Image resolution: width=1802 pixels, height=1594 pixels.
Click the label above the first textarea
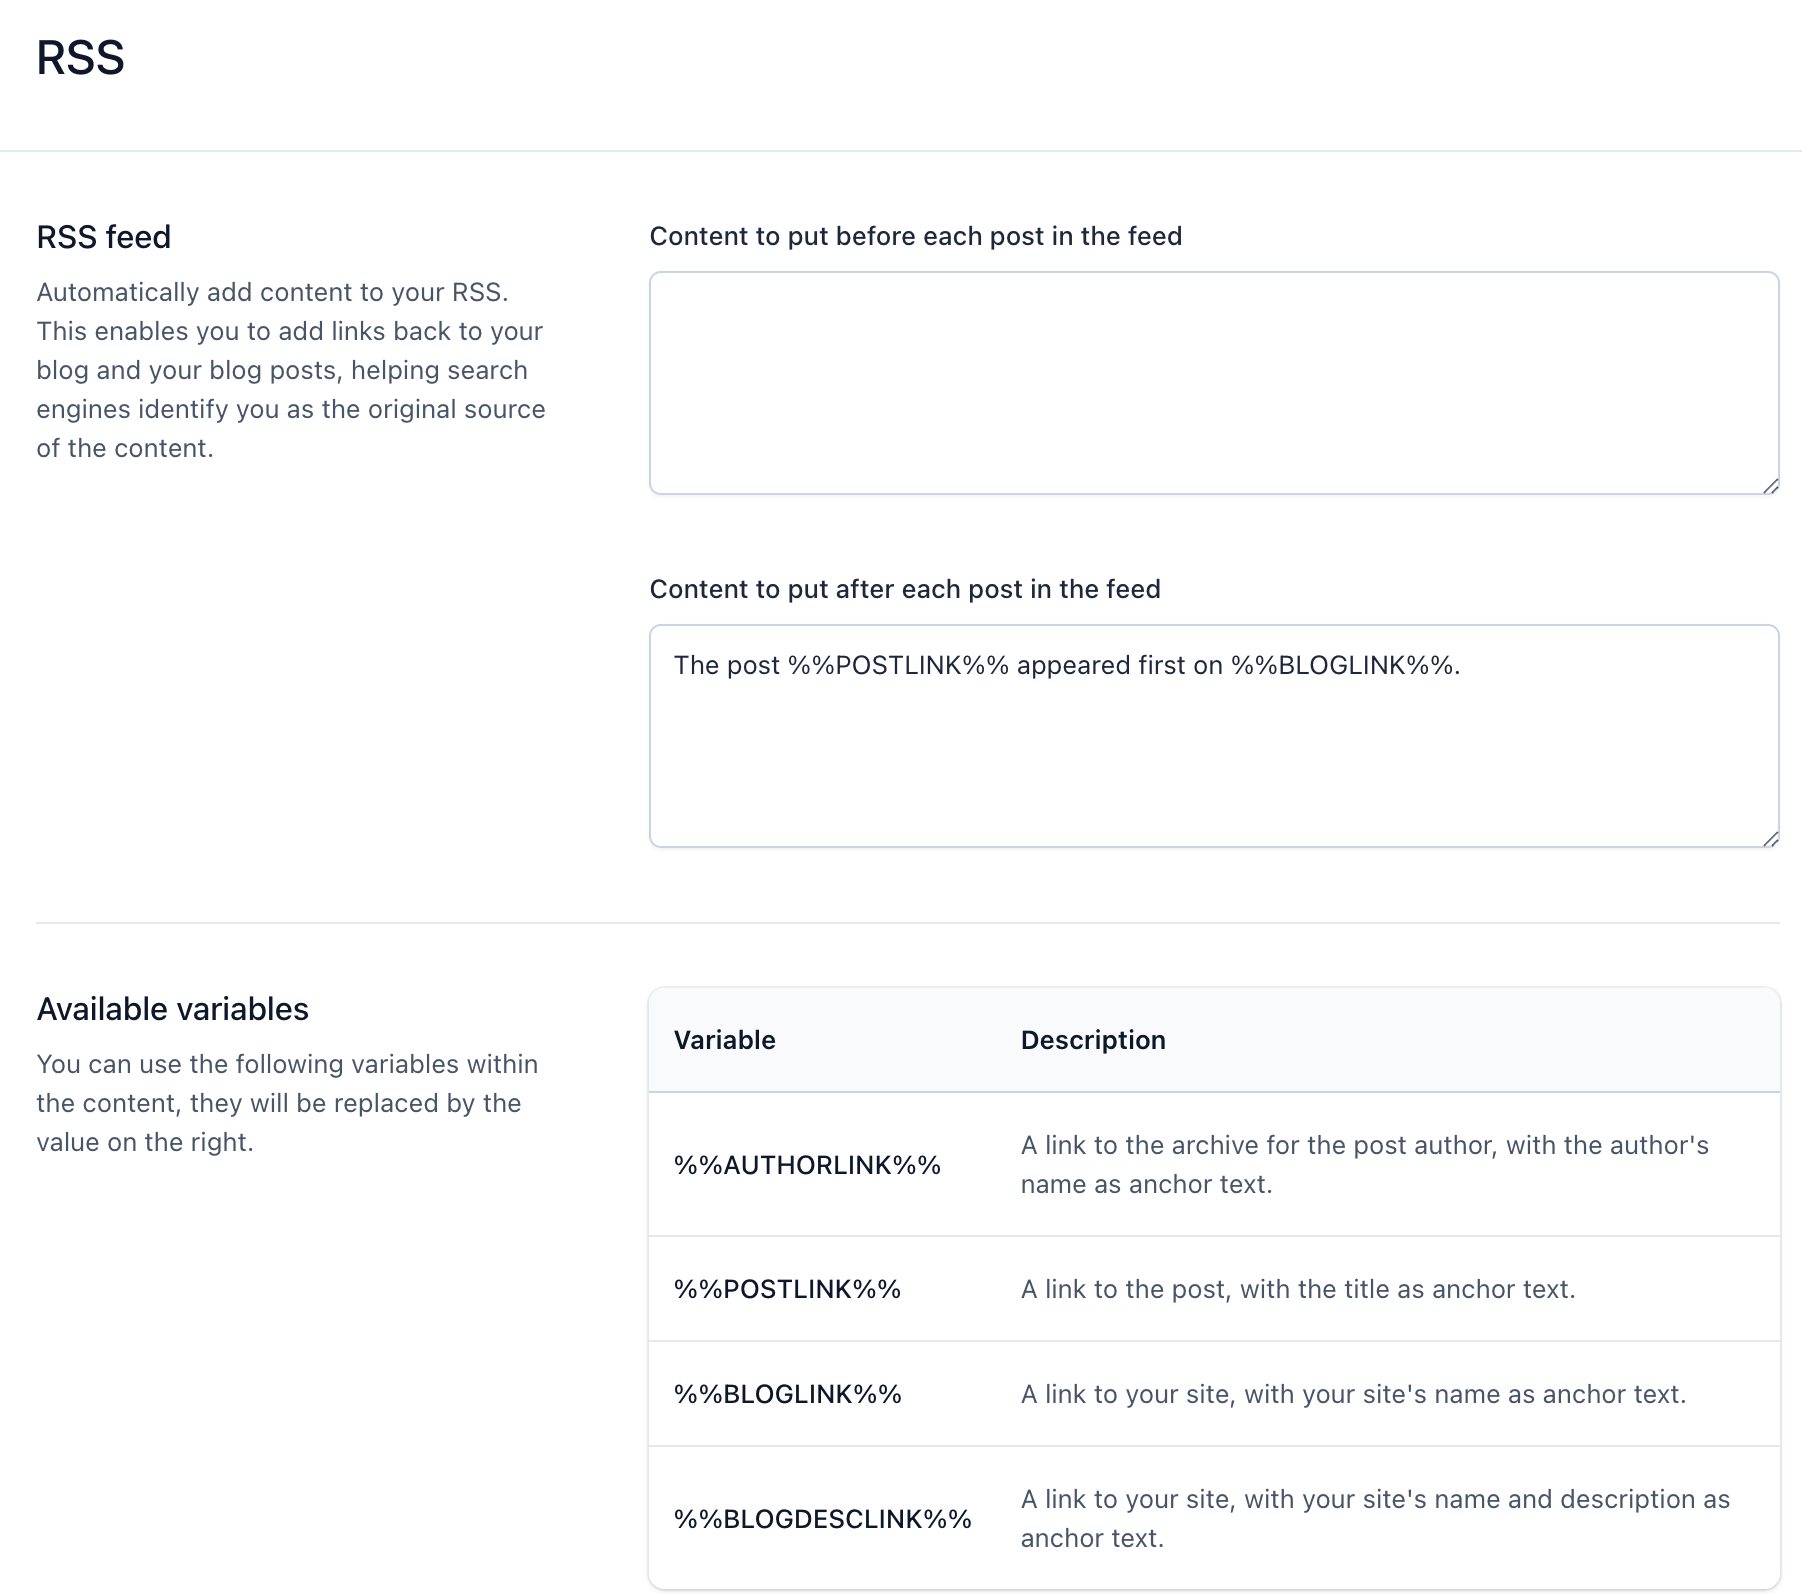coord(915,236)
